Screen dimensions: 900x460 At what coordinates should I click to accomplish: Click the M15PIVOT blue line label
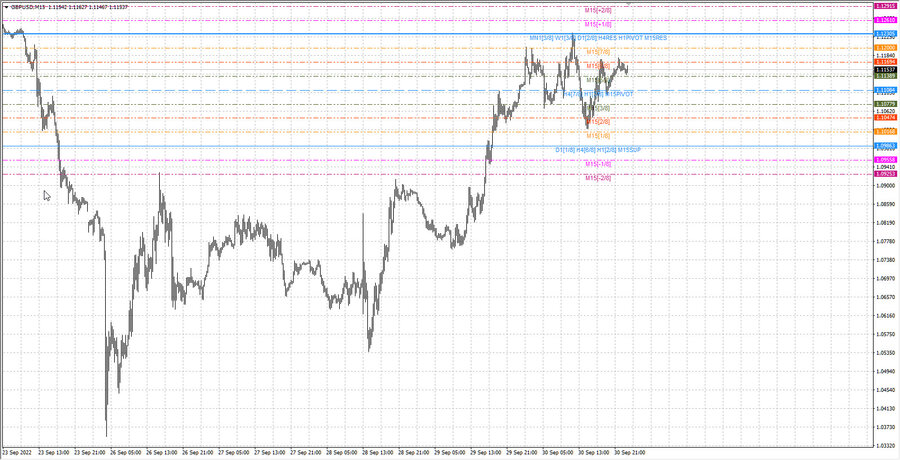point(620,94)
